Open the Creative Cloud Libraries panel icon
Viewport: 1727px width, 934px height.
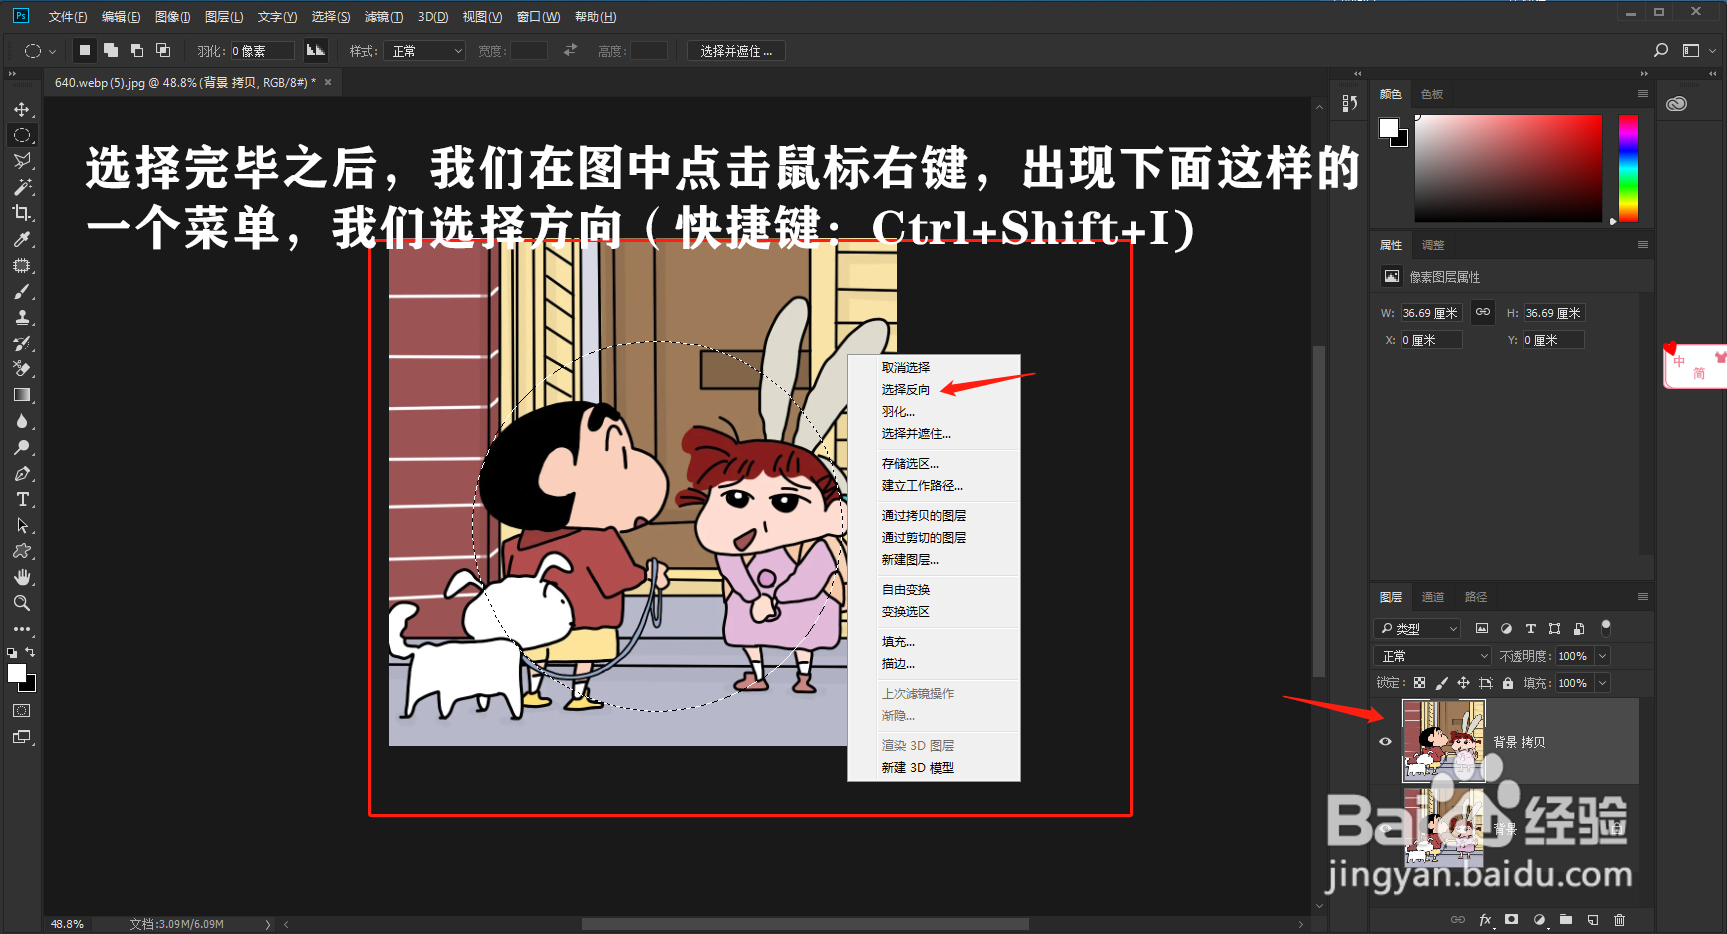(x=1677, y=104)
